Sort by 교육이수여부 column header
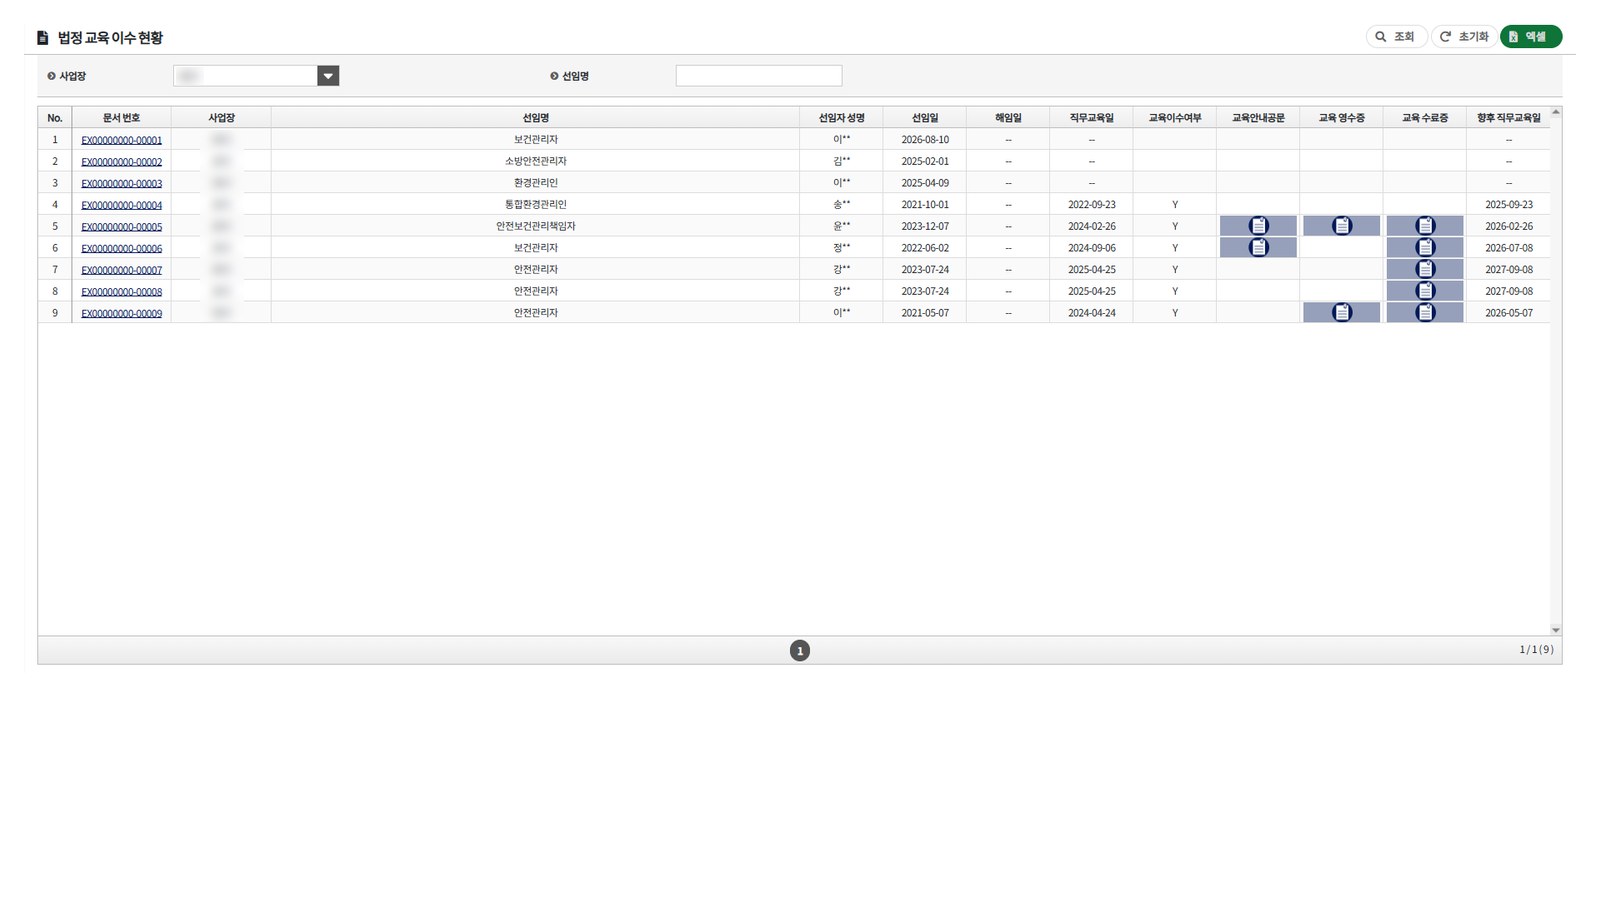 [x=1175, y=118]
